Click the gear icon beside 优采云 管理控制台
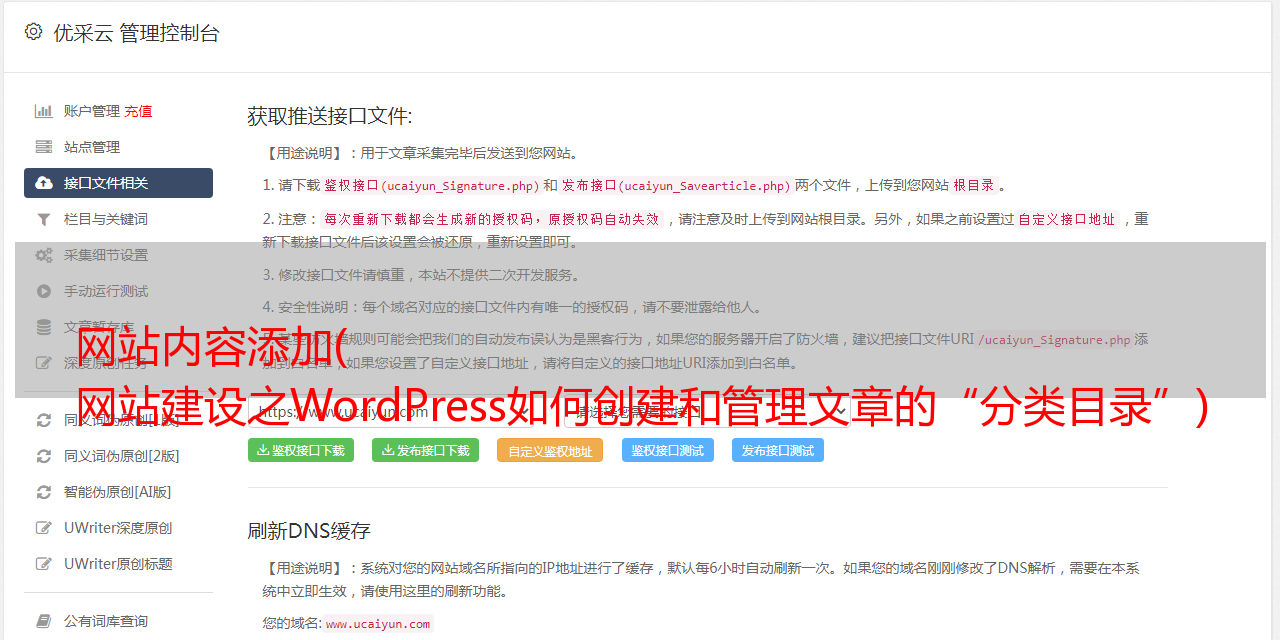Screen dimensions: 1280x640 point(33,32)
